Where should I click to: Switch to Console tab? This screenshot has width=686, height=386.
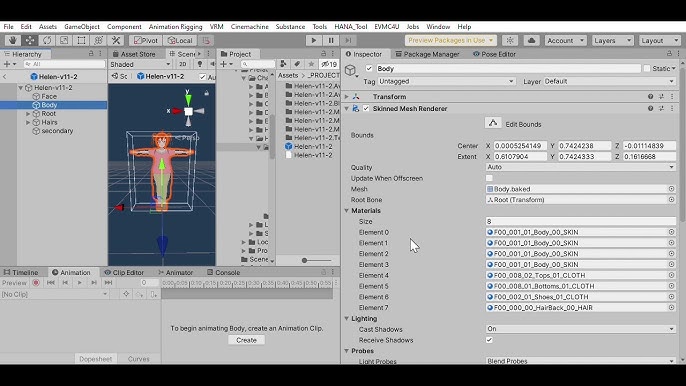click(223, 272)
